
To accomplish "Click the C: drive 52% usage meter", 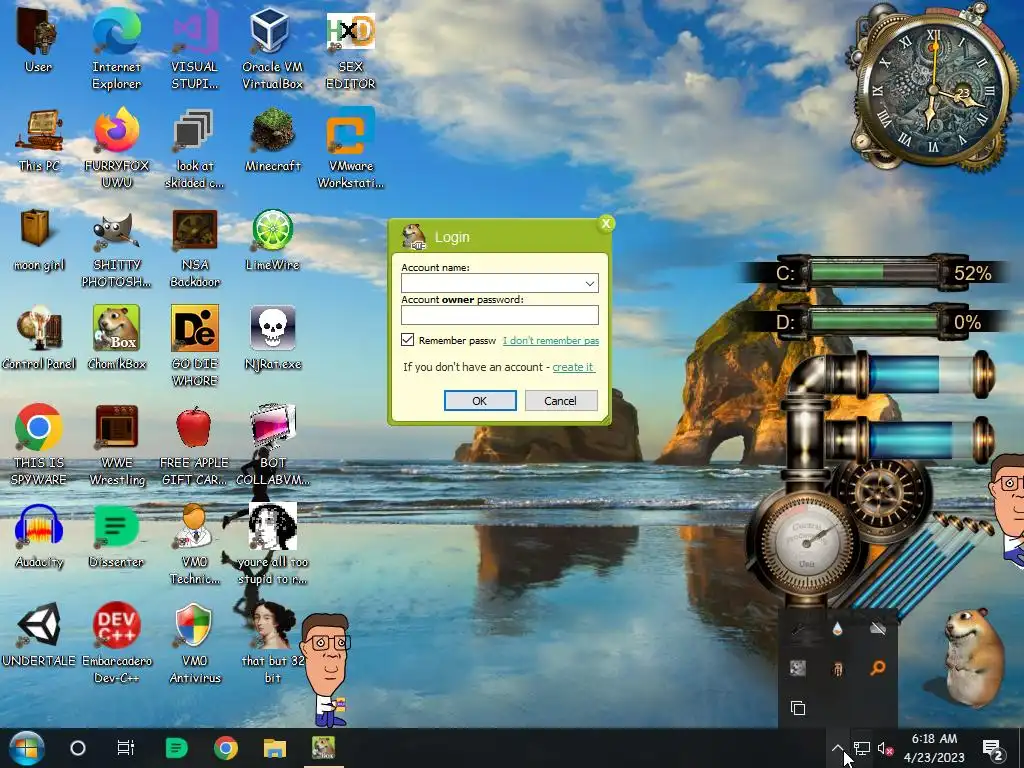I will coord(875,272).
